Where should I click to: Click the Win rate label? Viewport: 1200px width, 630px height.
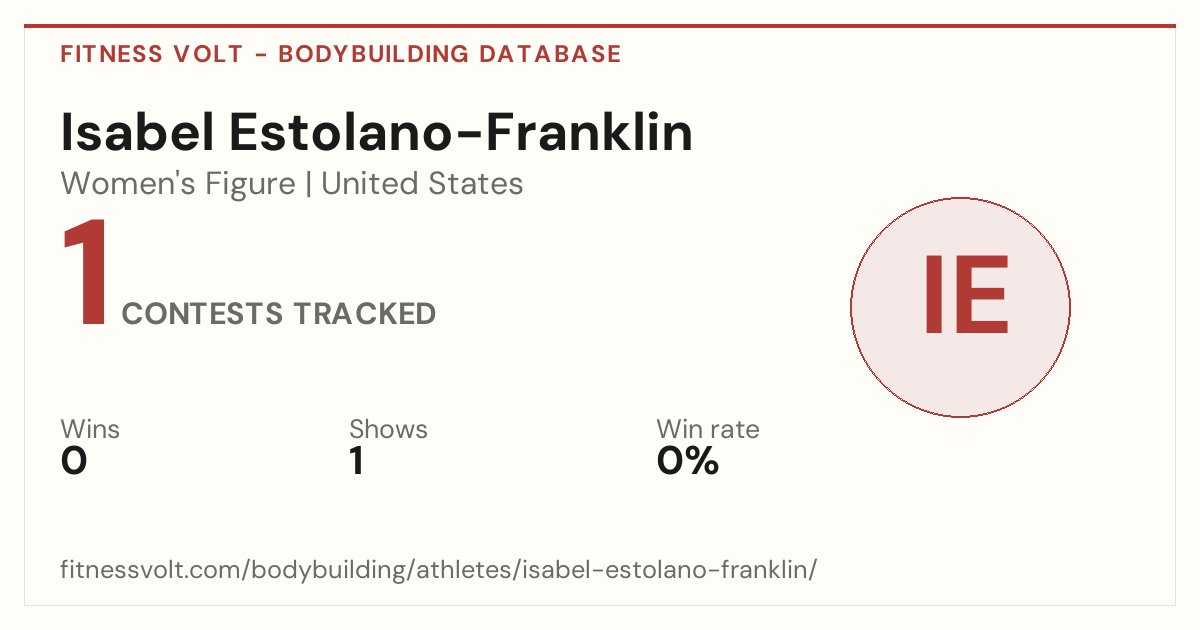pyautogui.click(x=708, y=429)
